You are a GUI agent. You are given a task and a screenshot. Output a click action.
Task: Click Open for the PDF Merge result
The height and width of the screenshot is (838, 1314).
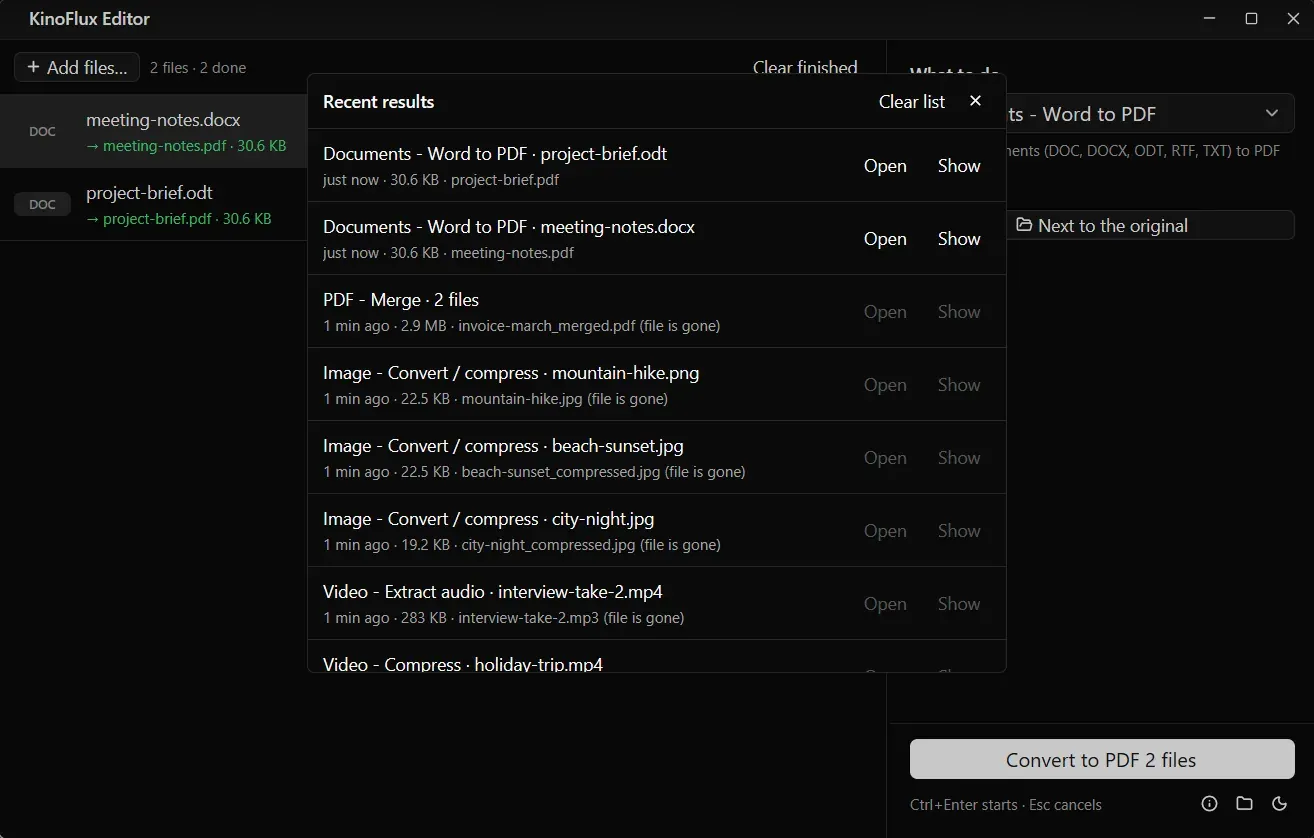click(x=885, y=312)
